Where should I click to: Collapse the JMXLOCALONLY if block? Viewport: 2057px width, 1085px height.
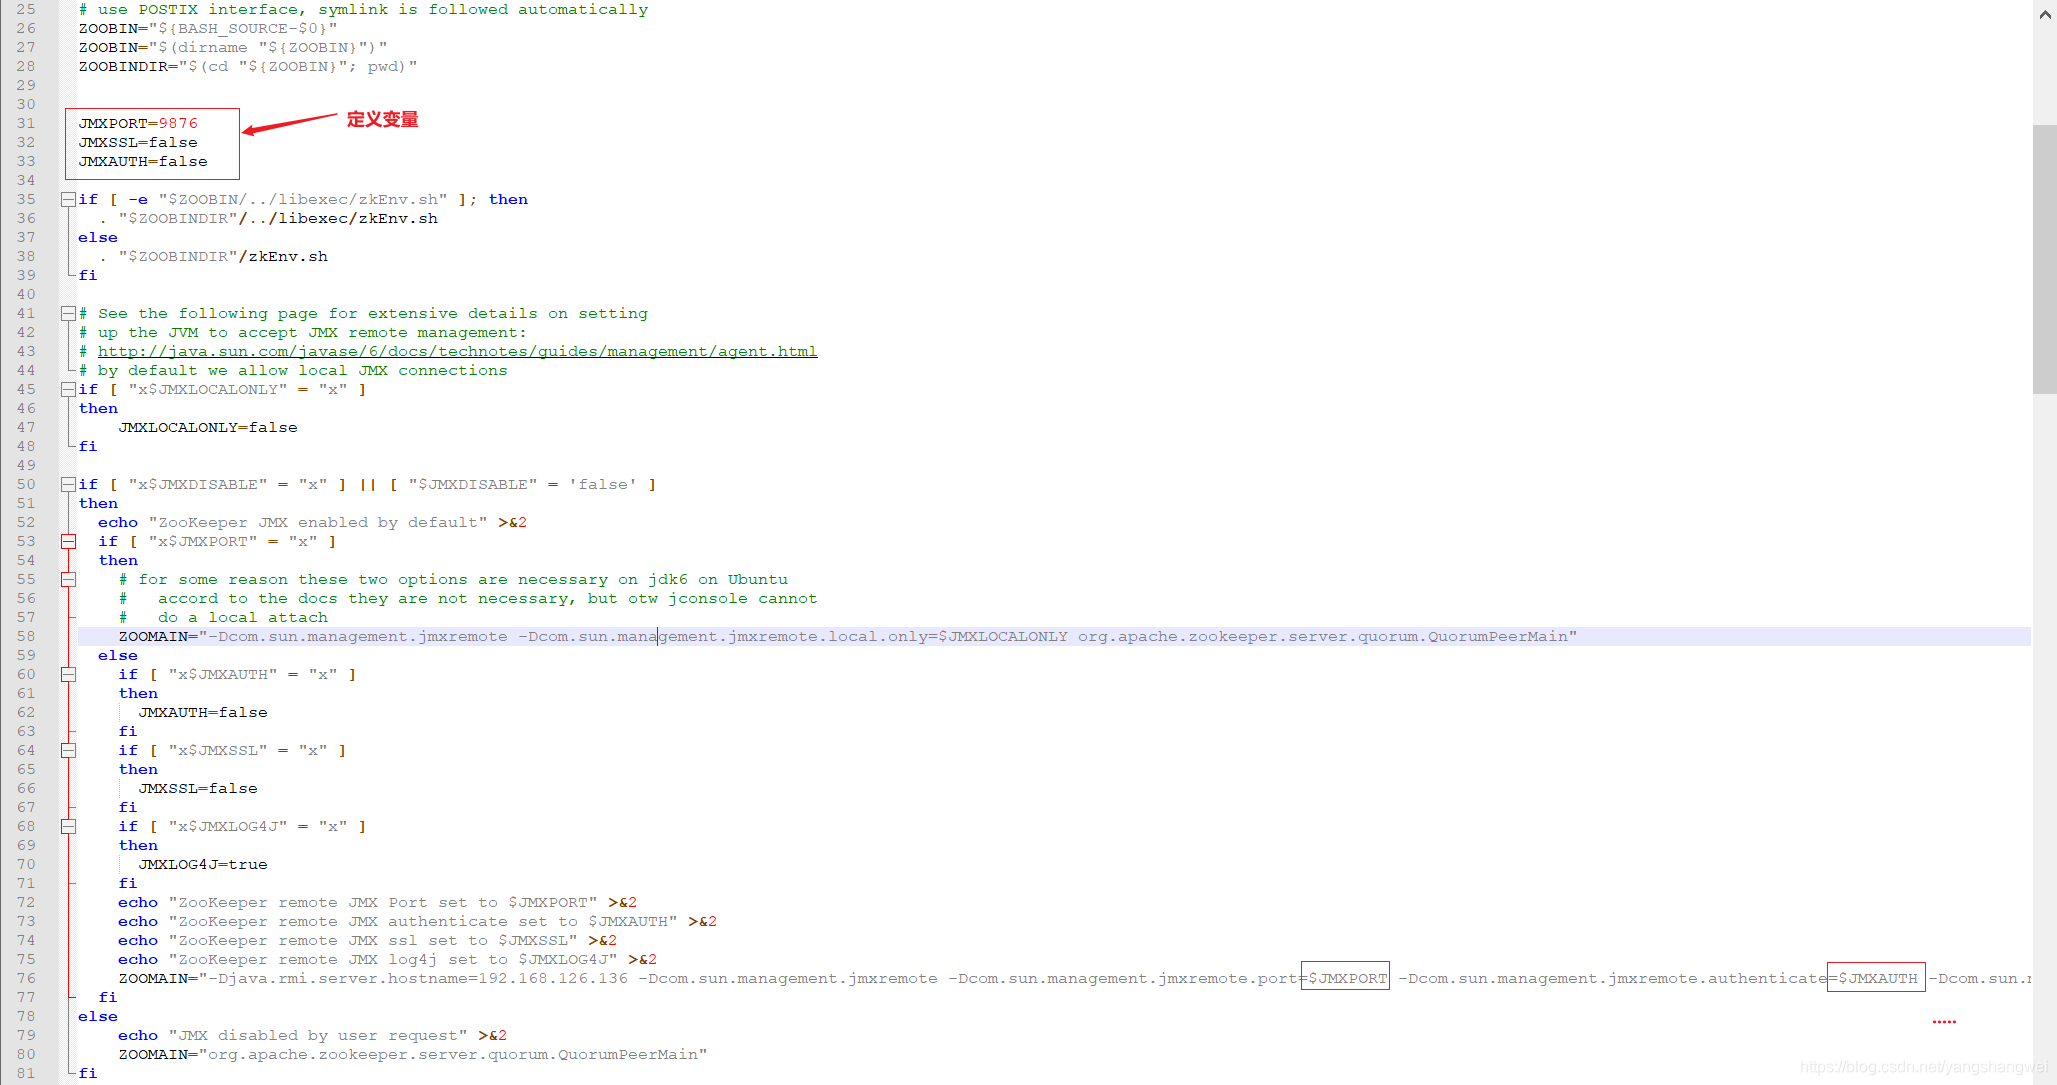point(68,389)
